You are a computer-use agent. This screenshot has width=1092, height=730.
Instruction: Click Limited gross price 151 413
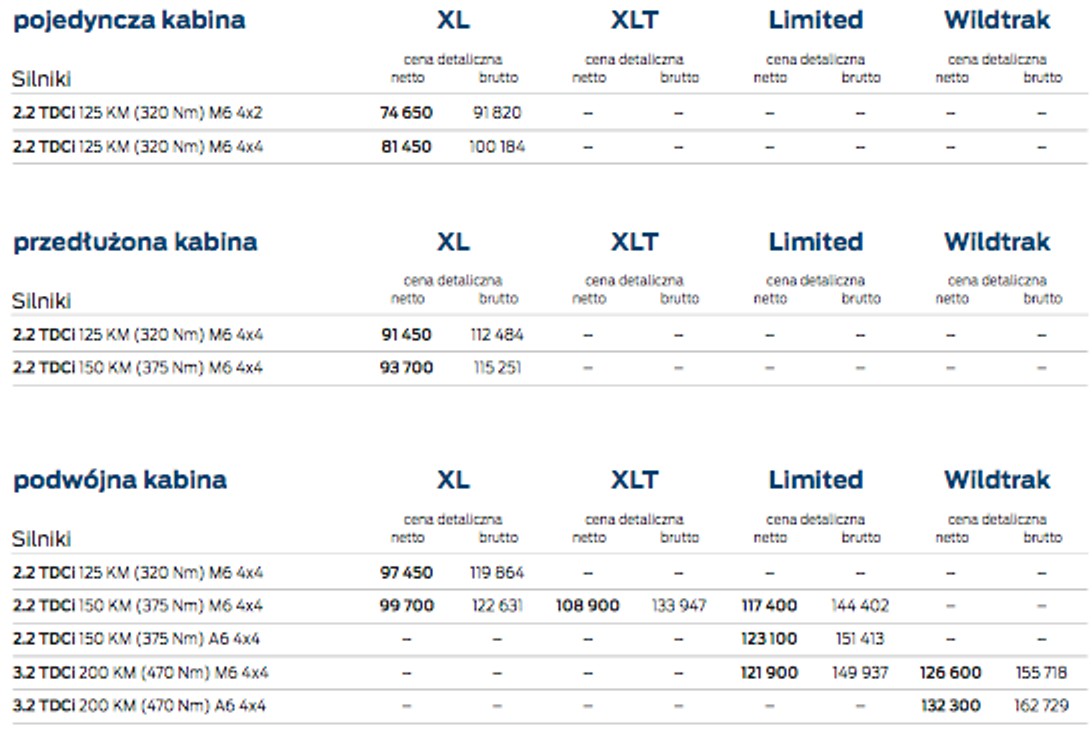point(859,638)
